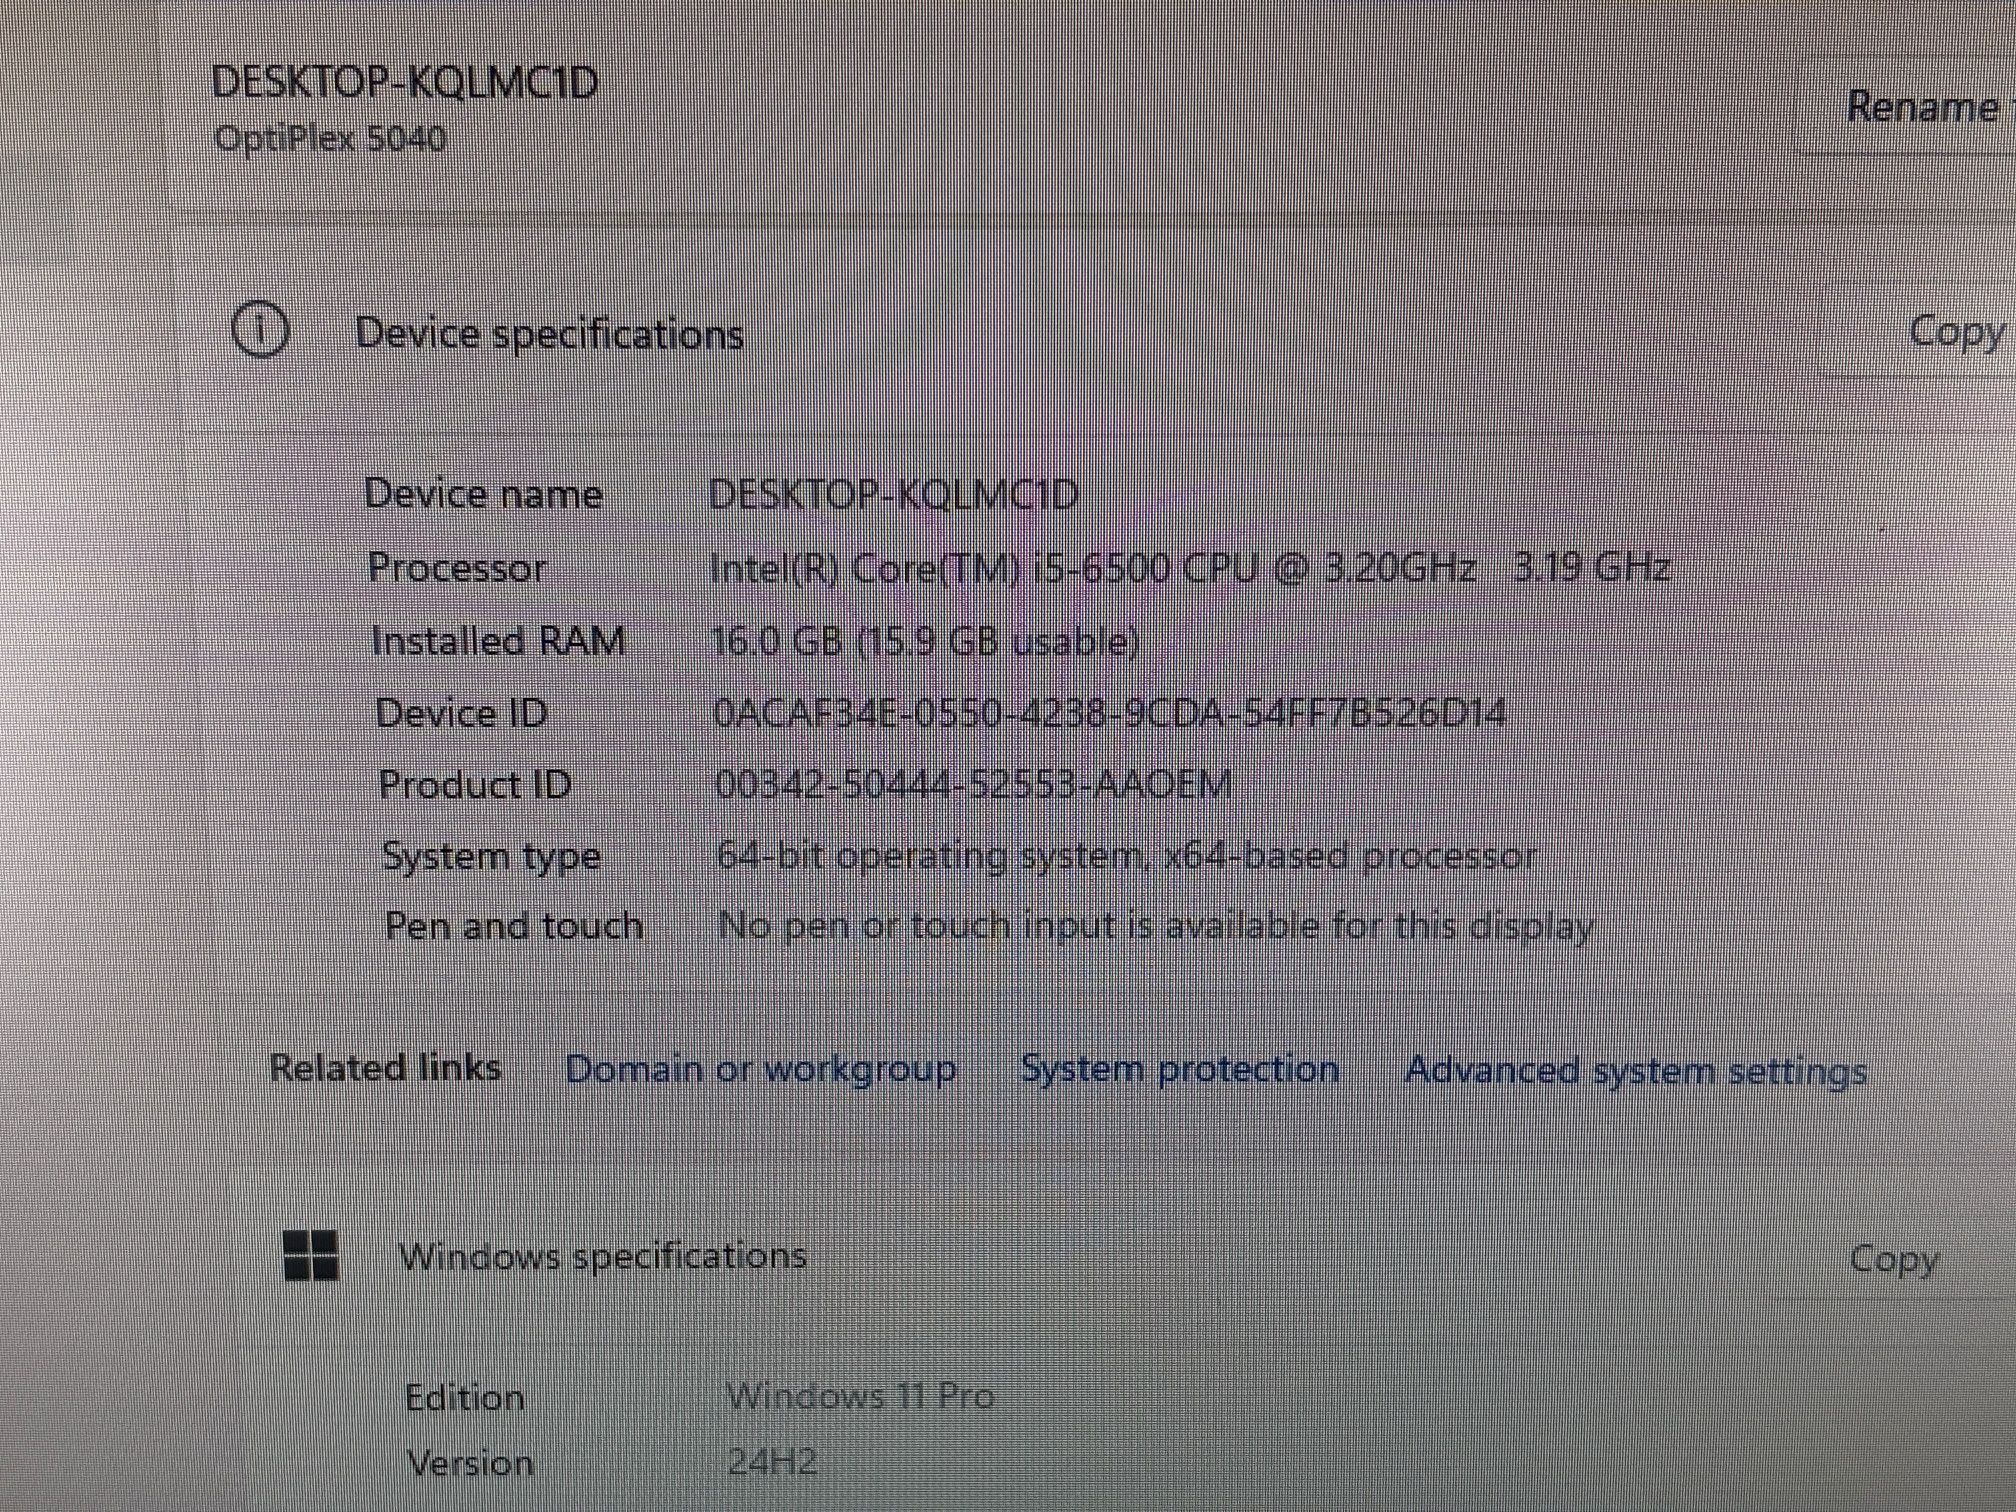Click the Related links label
The width and height of the screenshot is (2016, 1512).
pyautogui.click(x=385, y=1068)
